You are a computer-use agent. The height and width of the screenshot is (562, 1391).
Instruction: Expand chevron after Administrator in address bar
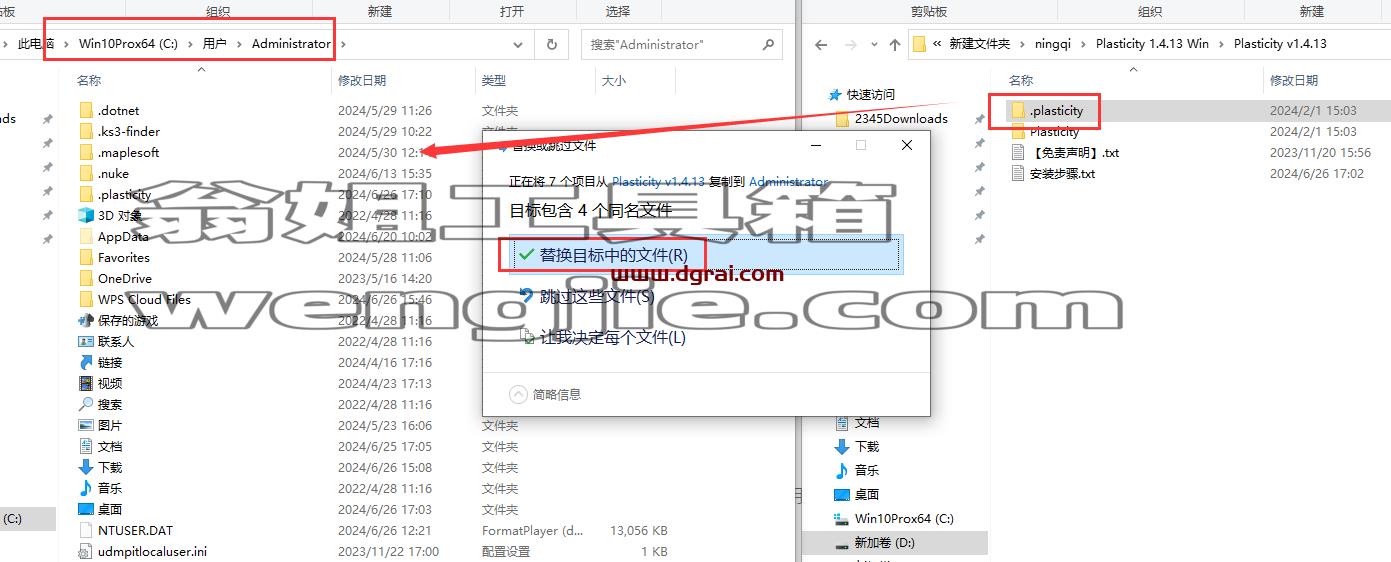(343, 44)
